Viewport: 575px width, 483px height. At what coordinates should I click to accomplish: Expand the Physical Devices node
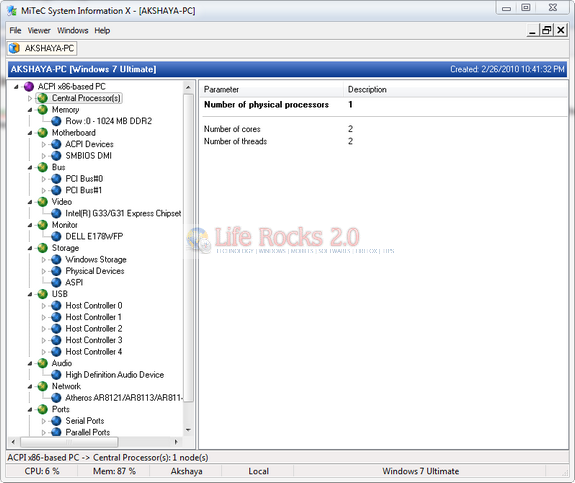pyautogui.click(x=44, y=271)
